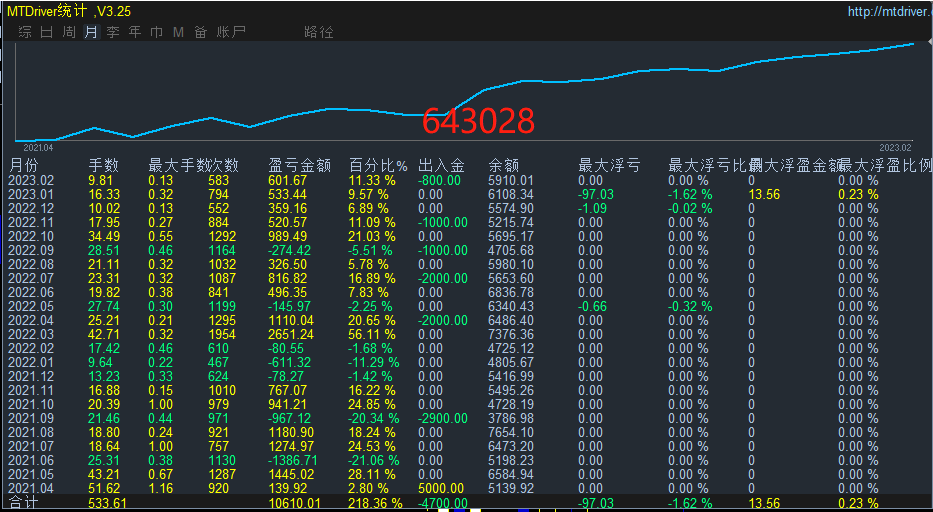Select the 2021.09 month row label

click(31, 419)
